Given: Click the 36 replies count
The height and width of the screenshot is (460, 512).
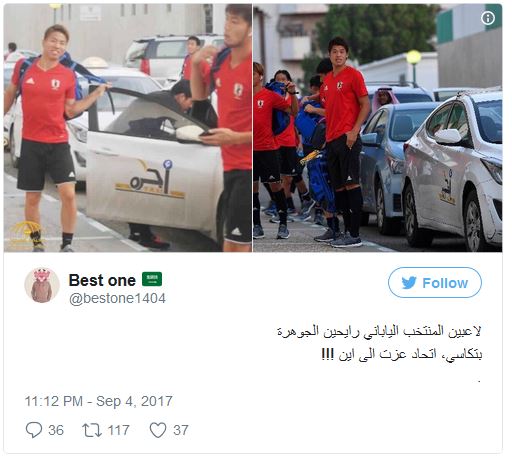Looking at the screenshot, I should (x=56, y=430).
